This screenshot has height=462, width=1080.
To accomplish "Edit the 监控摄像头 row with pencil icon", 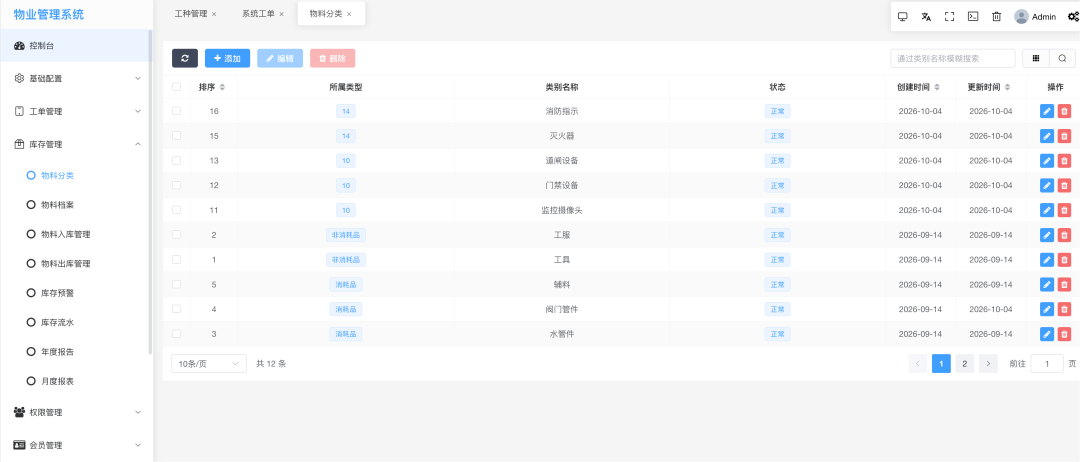I will (1047, 210).
